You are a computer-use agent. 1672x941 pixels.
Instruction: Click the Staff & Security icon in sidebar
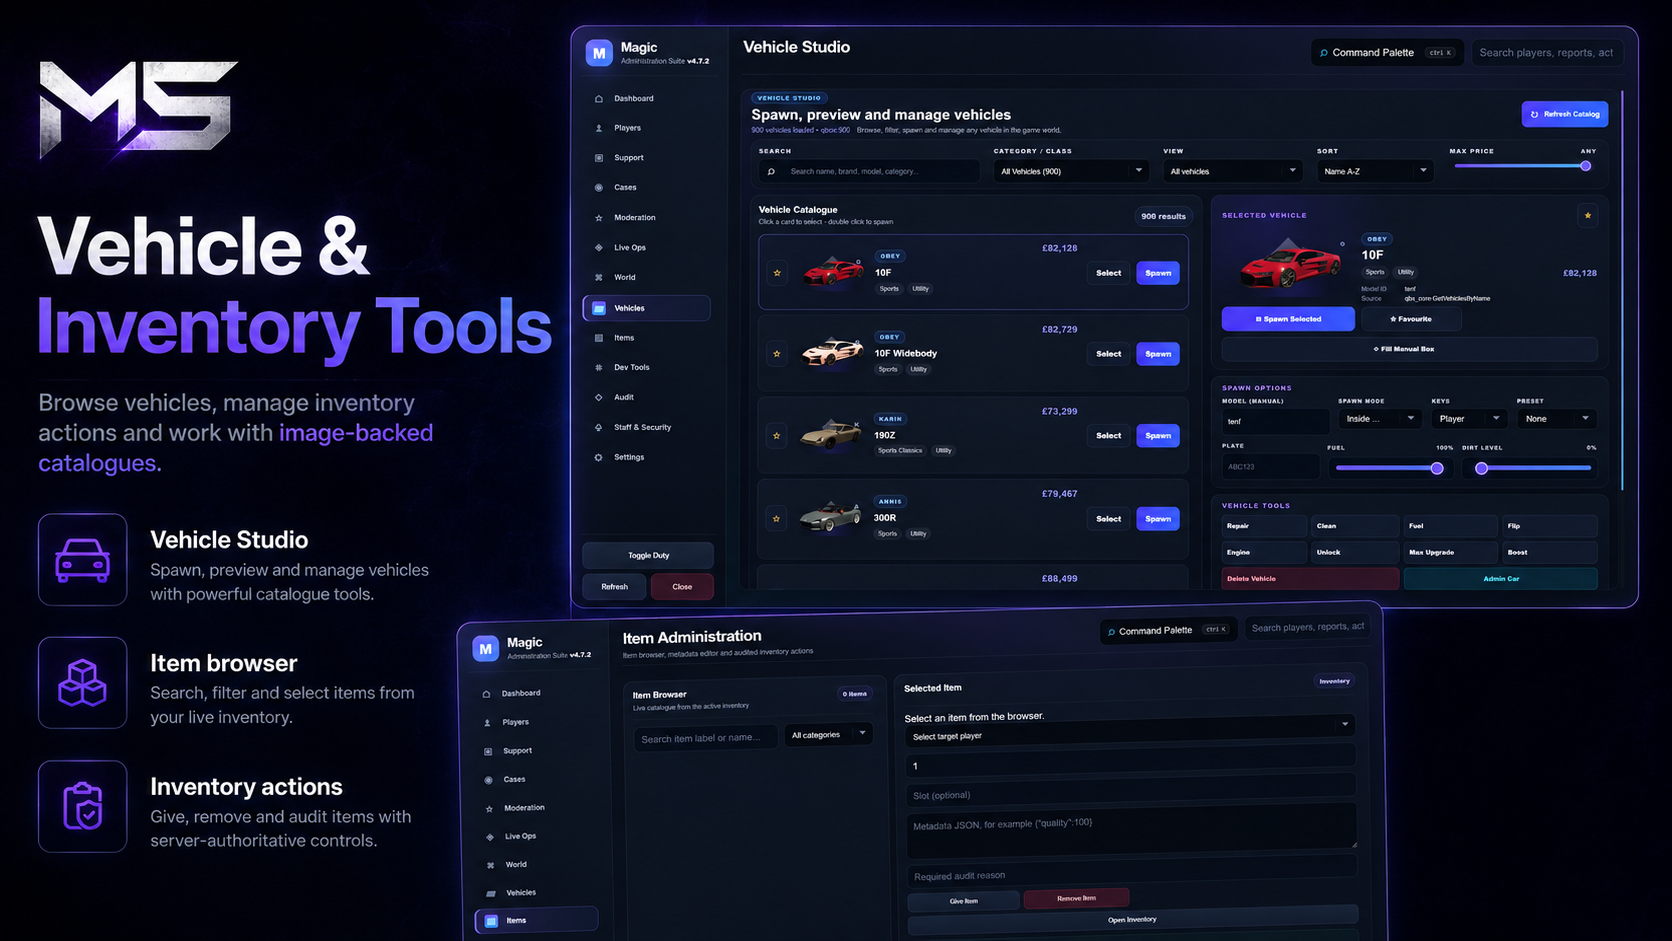599,427
